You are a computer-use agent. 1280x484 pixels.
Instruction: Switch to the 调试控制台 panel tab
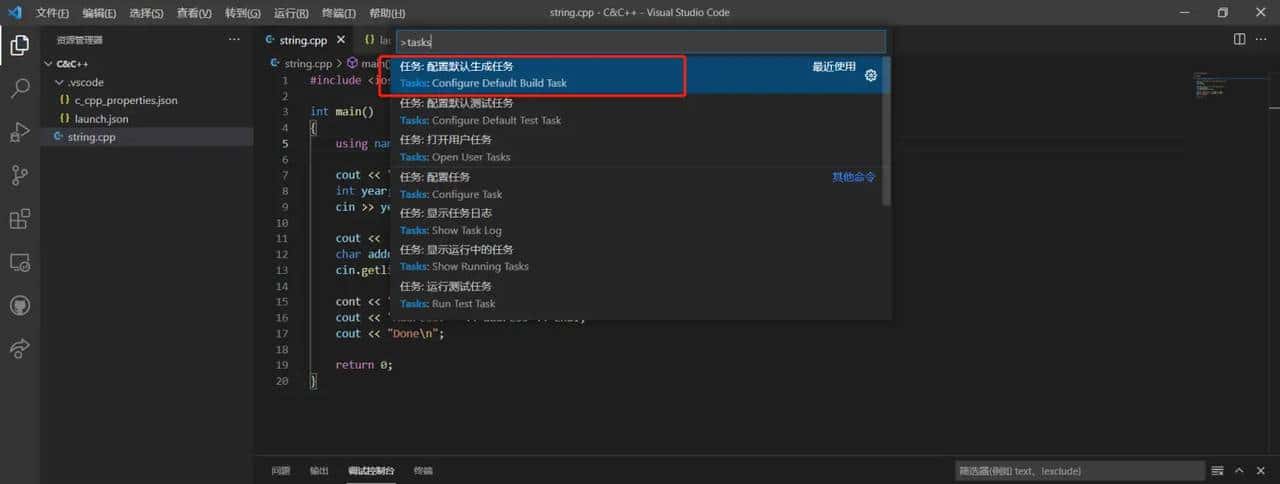tap(371, 471)
